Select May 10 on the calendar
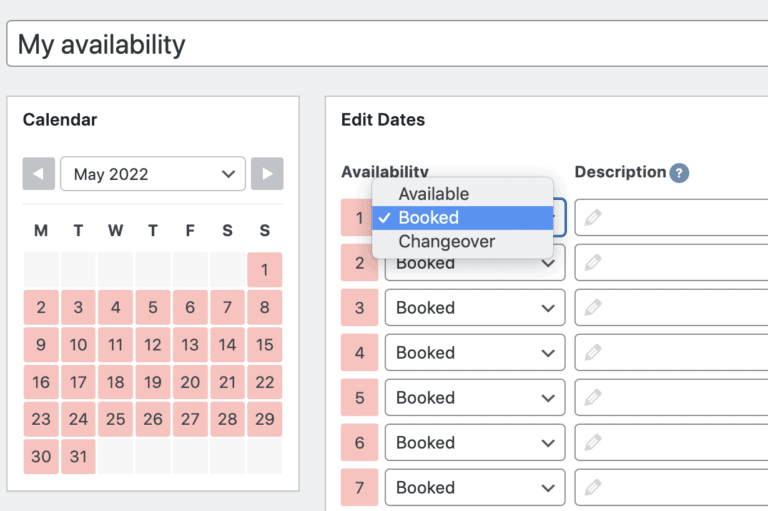This screenshot has height=511, width=768. pyautogui.click(x=78, y=344)
